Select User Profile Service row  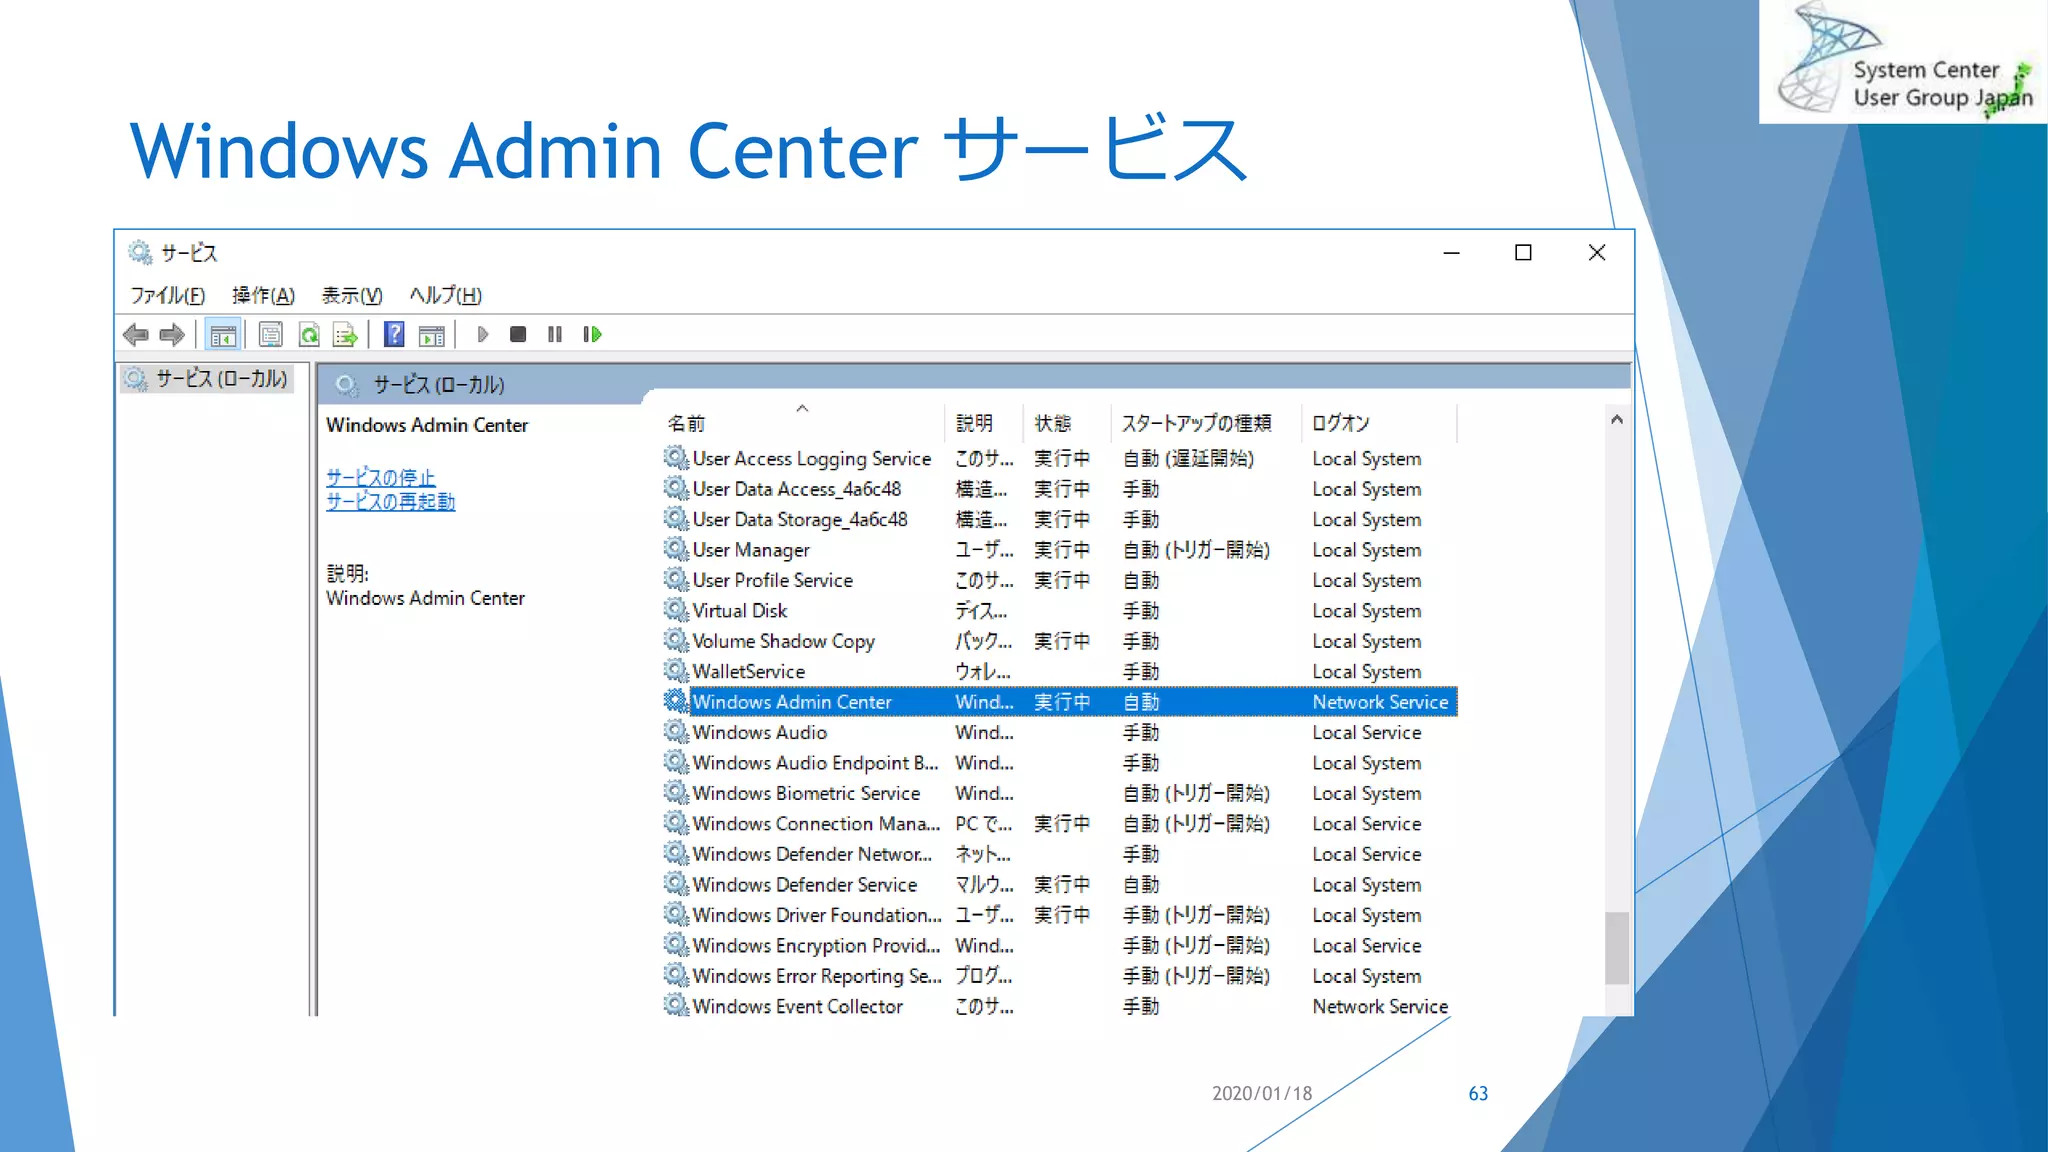[x=1059, y=580]
